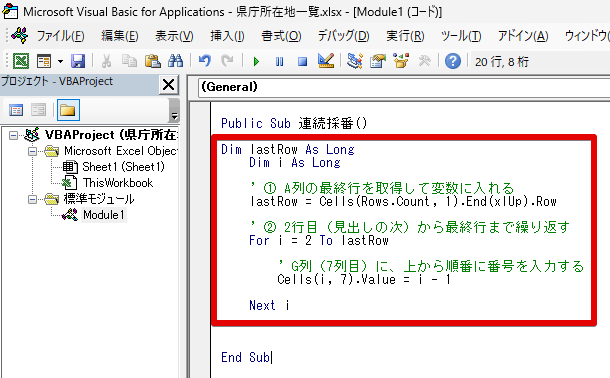
Task: Click the For i = 2 To lastRow line
Action: (319, 240)
